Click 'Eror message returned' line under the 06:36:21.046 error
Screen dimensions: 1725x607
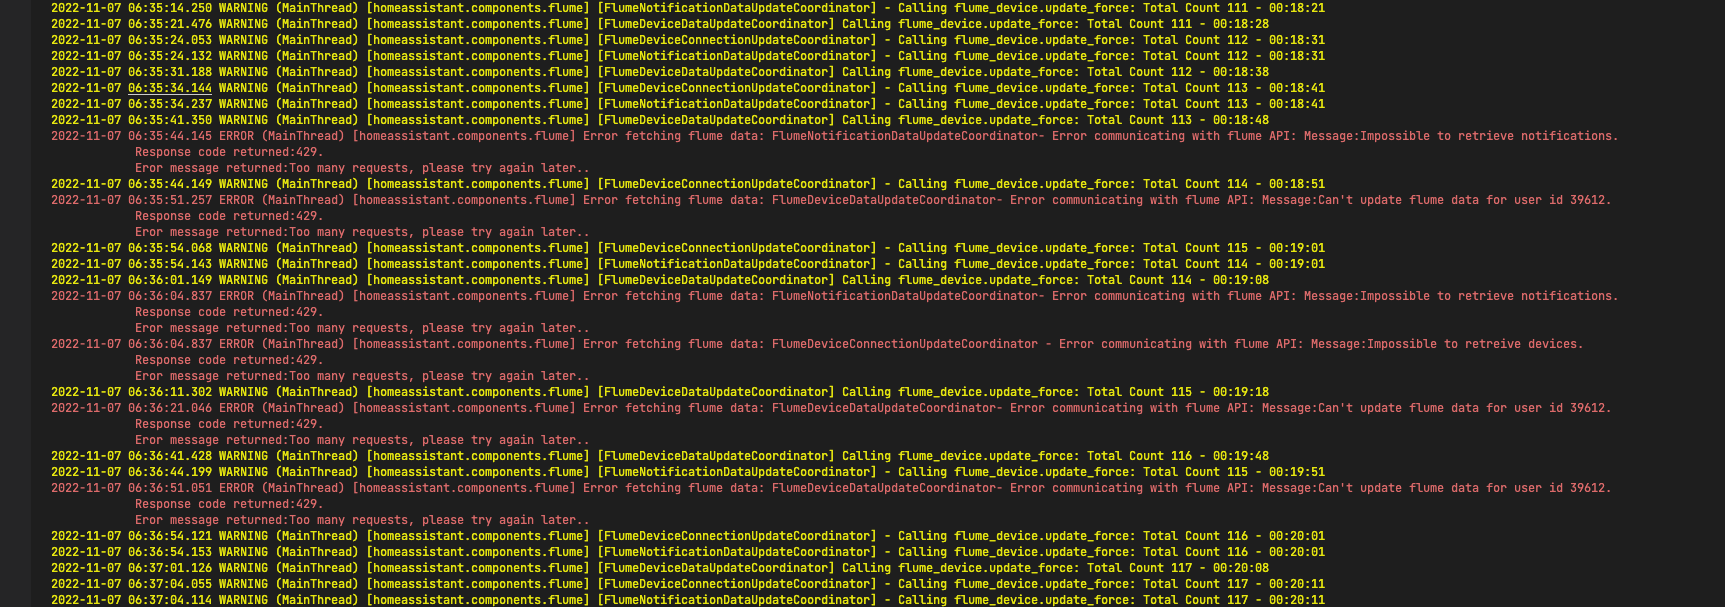click(362, 440)
